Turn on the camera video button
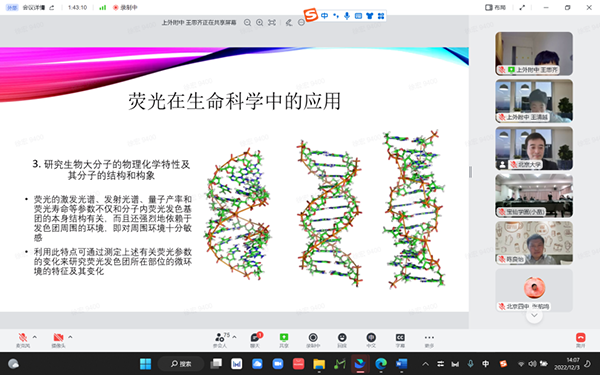This screenshot has height=375, width=600. click(x=59, y=339)
